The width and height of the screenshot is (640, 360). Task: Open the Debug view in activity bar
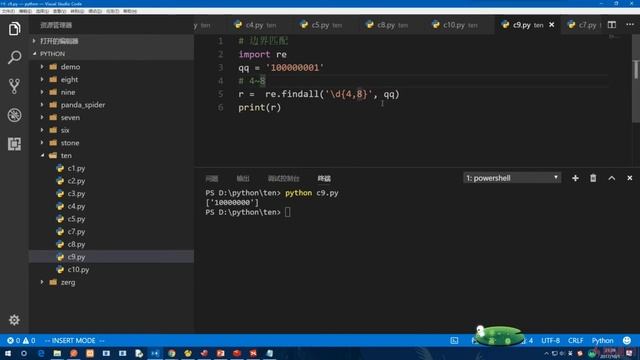point(14,115)
